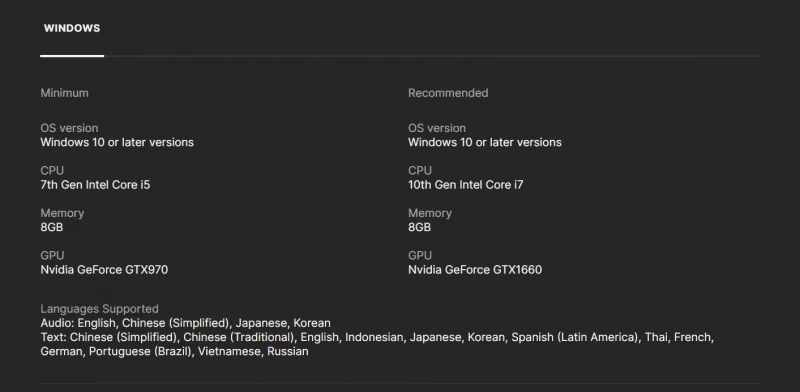The image size is (800, 392).
Task: Click Windows 10 text under Minimum
Action: point(117,142)
